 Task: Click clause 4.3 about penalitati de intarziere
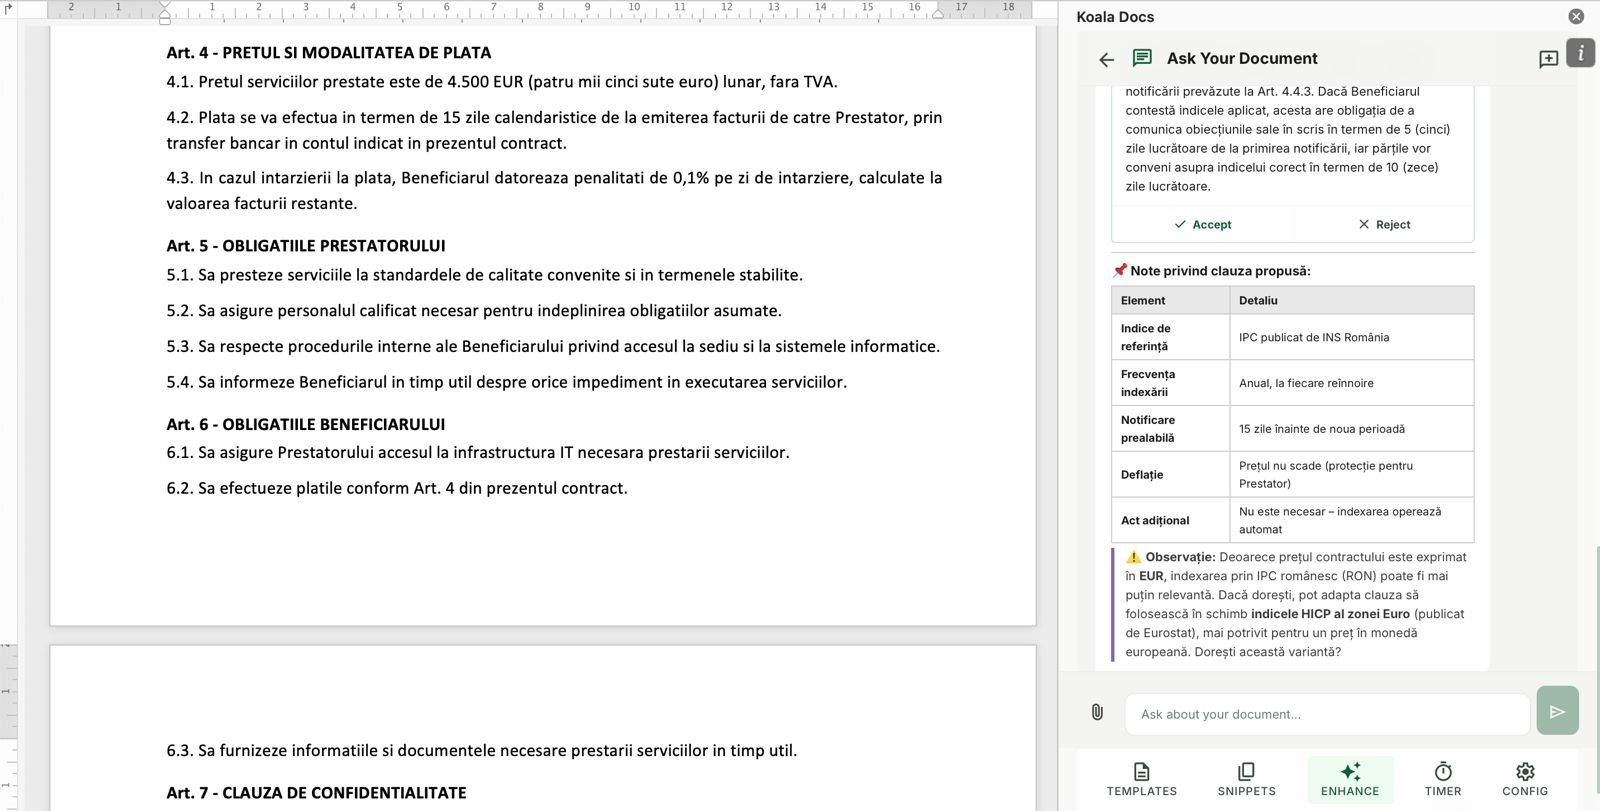click(x=554, y=191)
